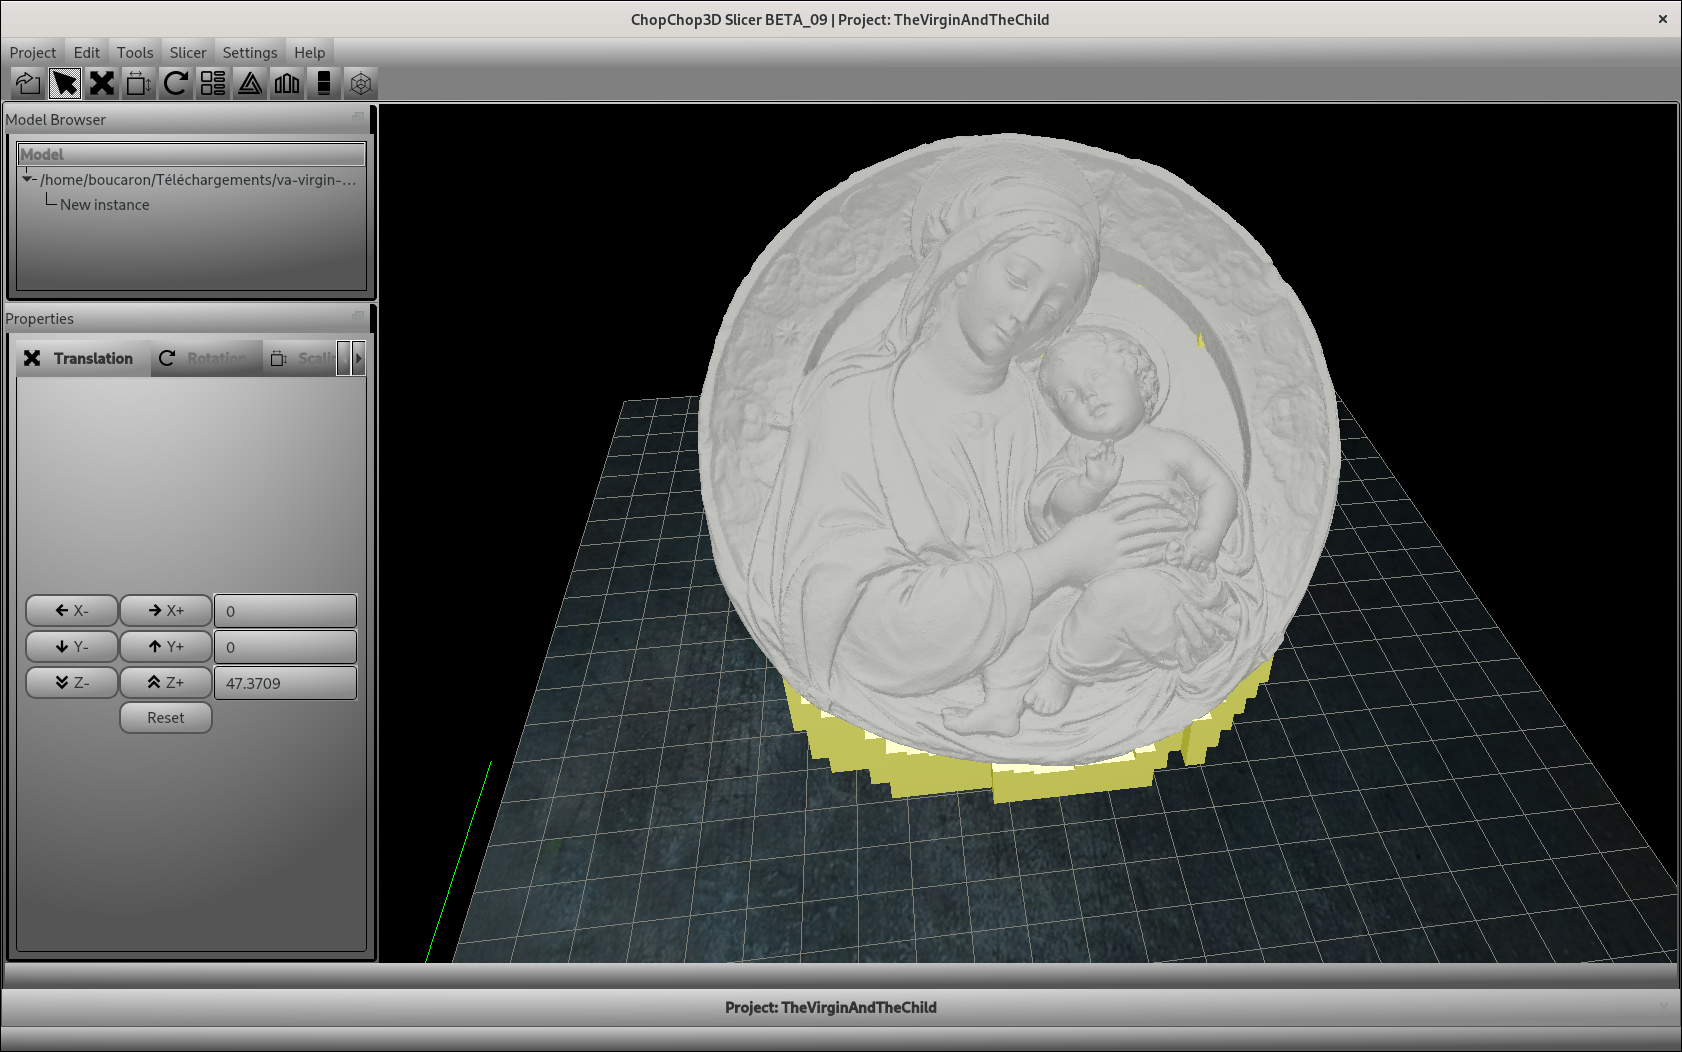Activate the move/translate tool in toolbar
The width and height of the screenshot is (1682, 1052).
point(102,83)
